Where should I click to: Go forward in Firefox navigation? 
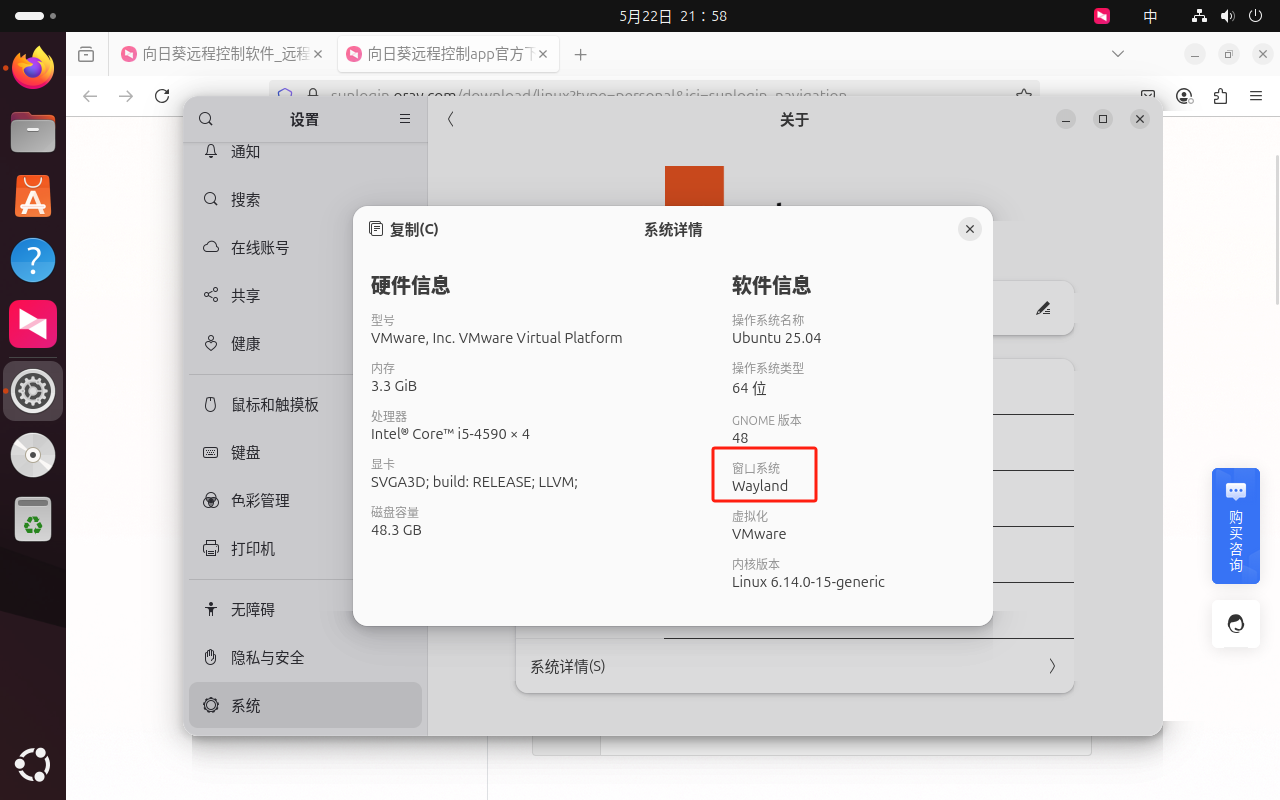tap(126, 96)
